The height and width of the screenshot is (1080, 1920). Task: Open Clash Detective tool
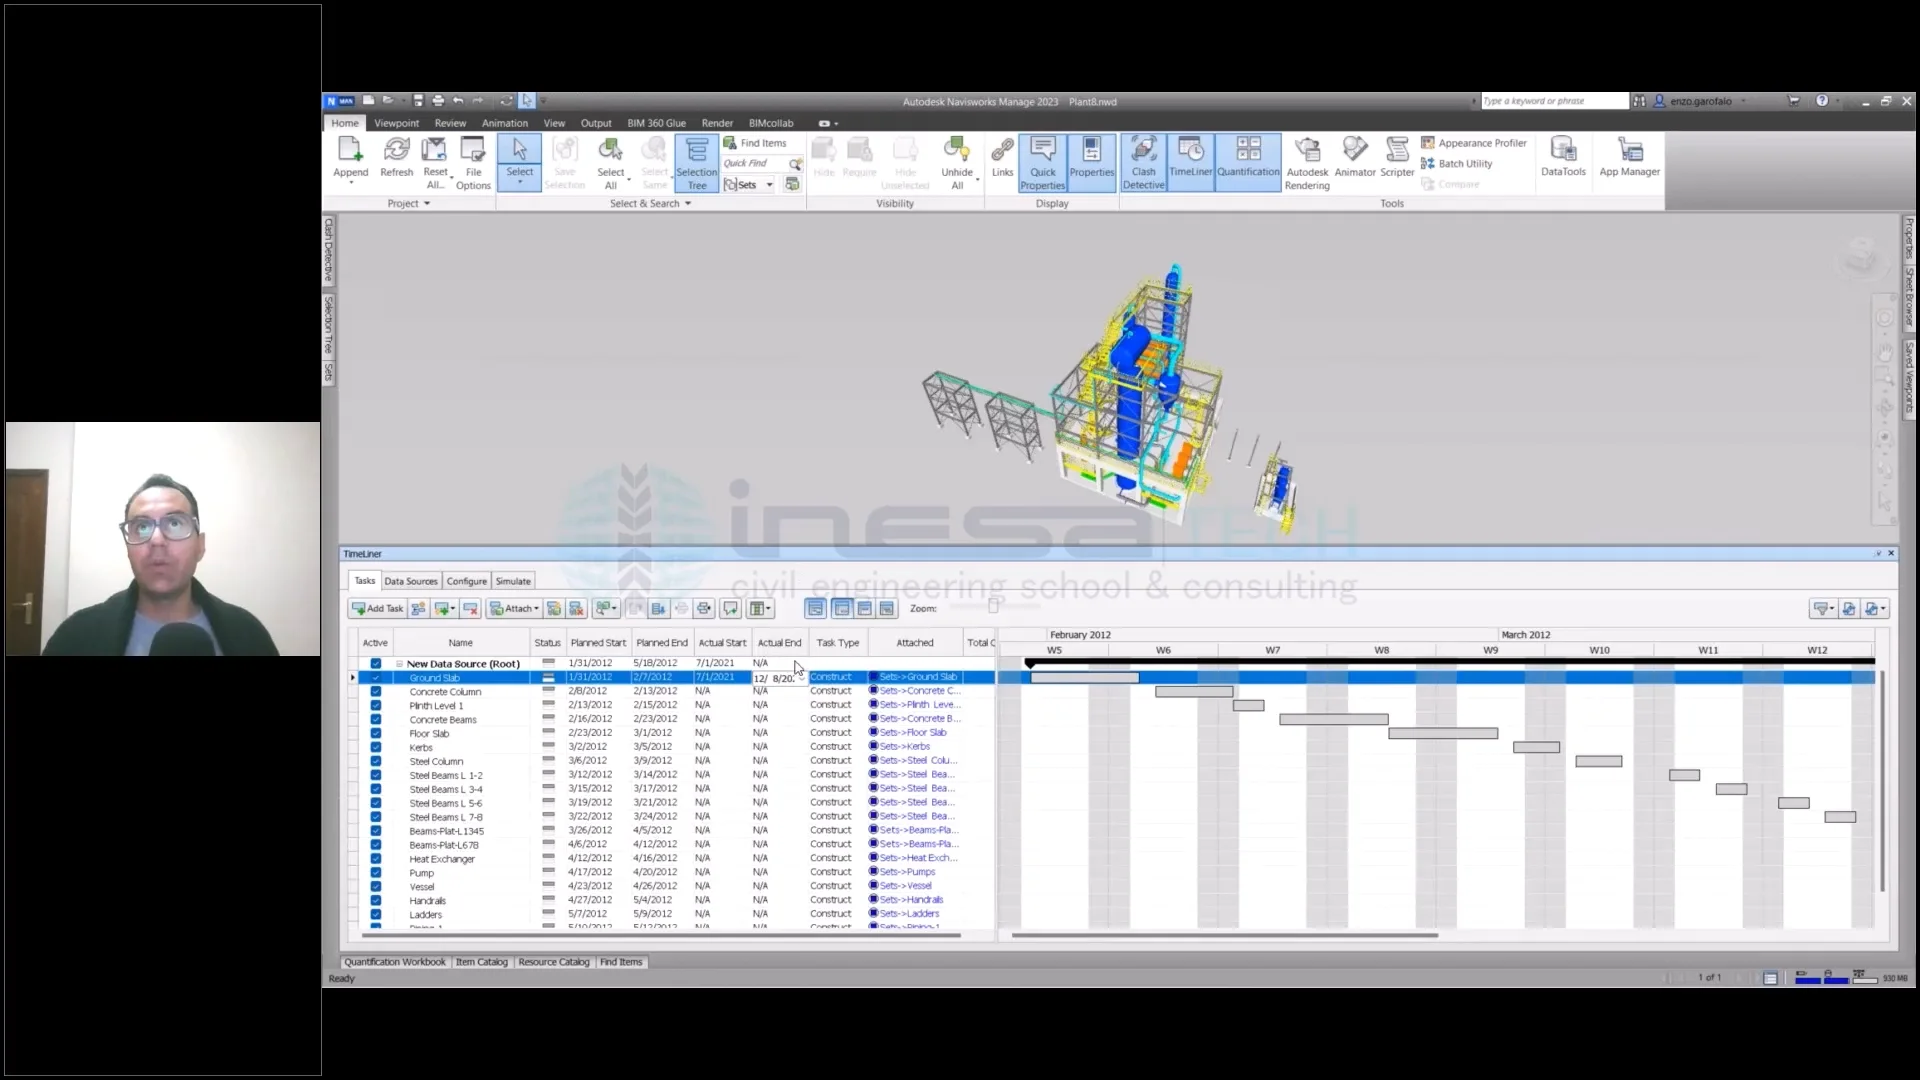coord(1143,163)
